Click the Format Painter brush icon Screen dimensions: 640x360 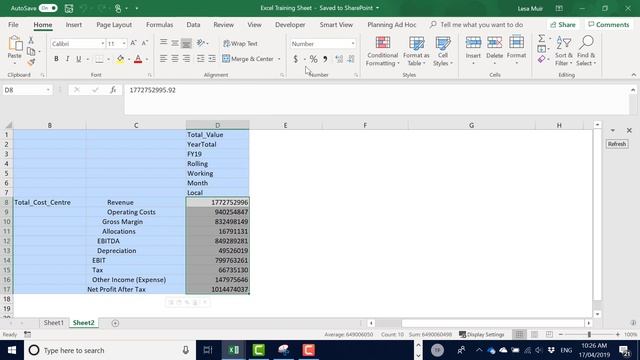[31, 62]
